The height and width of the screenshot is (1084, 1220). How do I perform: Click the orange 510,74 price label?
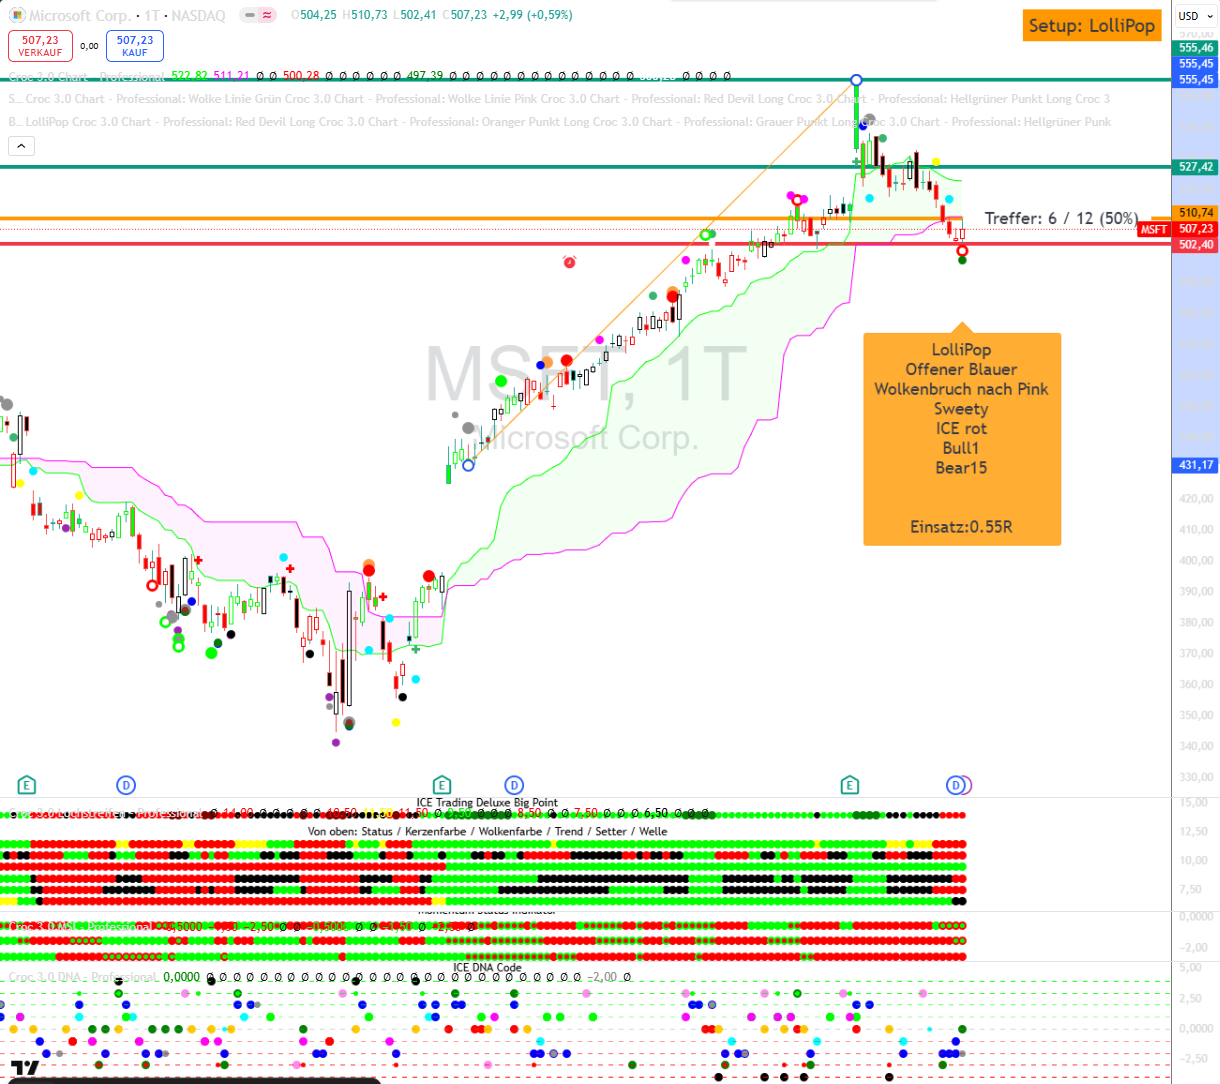click(1195, 213)
